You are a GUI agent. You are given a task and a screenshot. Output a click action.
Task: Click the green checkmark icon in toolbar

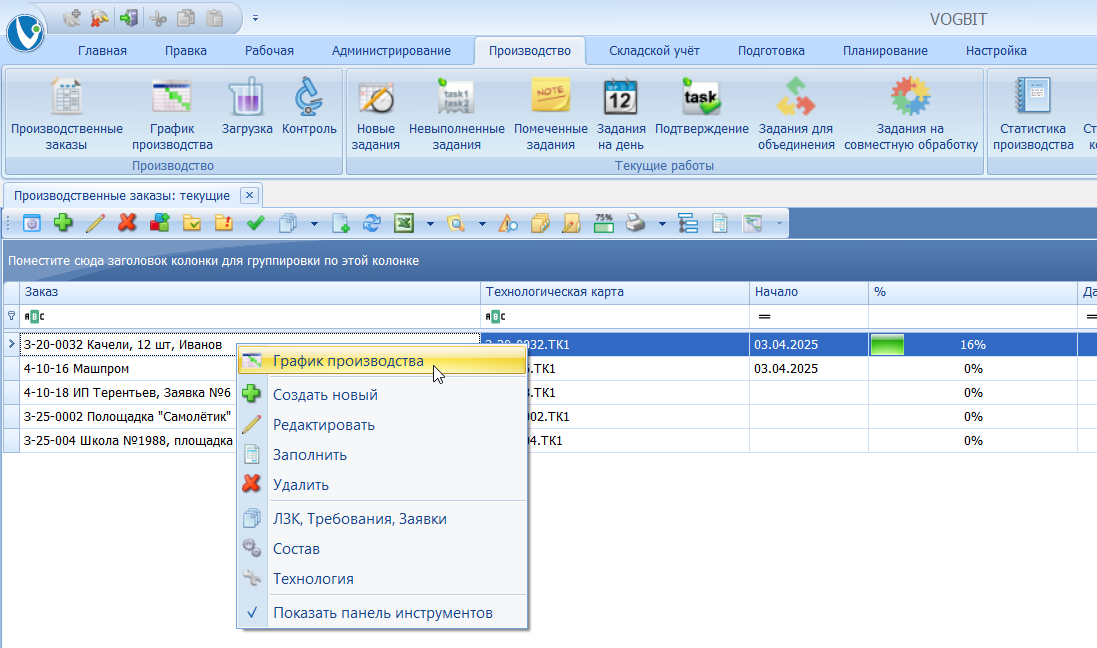255,224
